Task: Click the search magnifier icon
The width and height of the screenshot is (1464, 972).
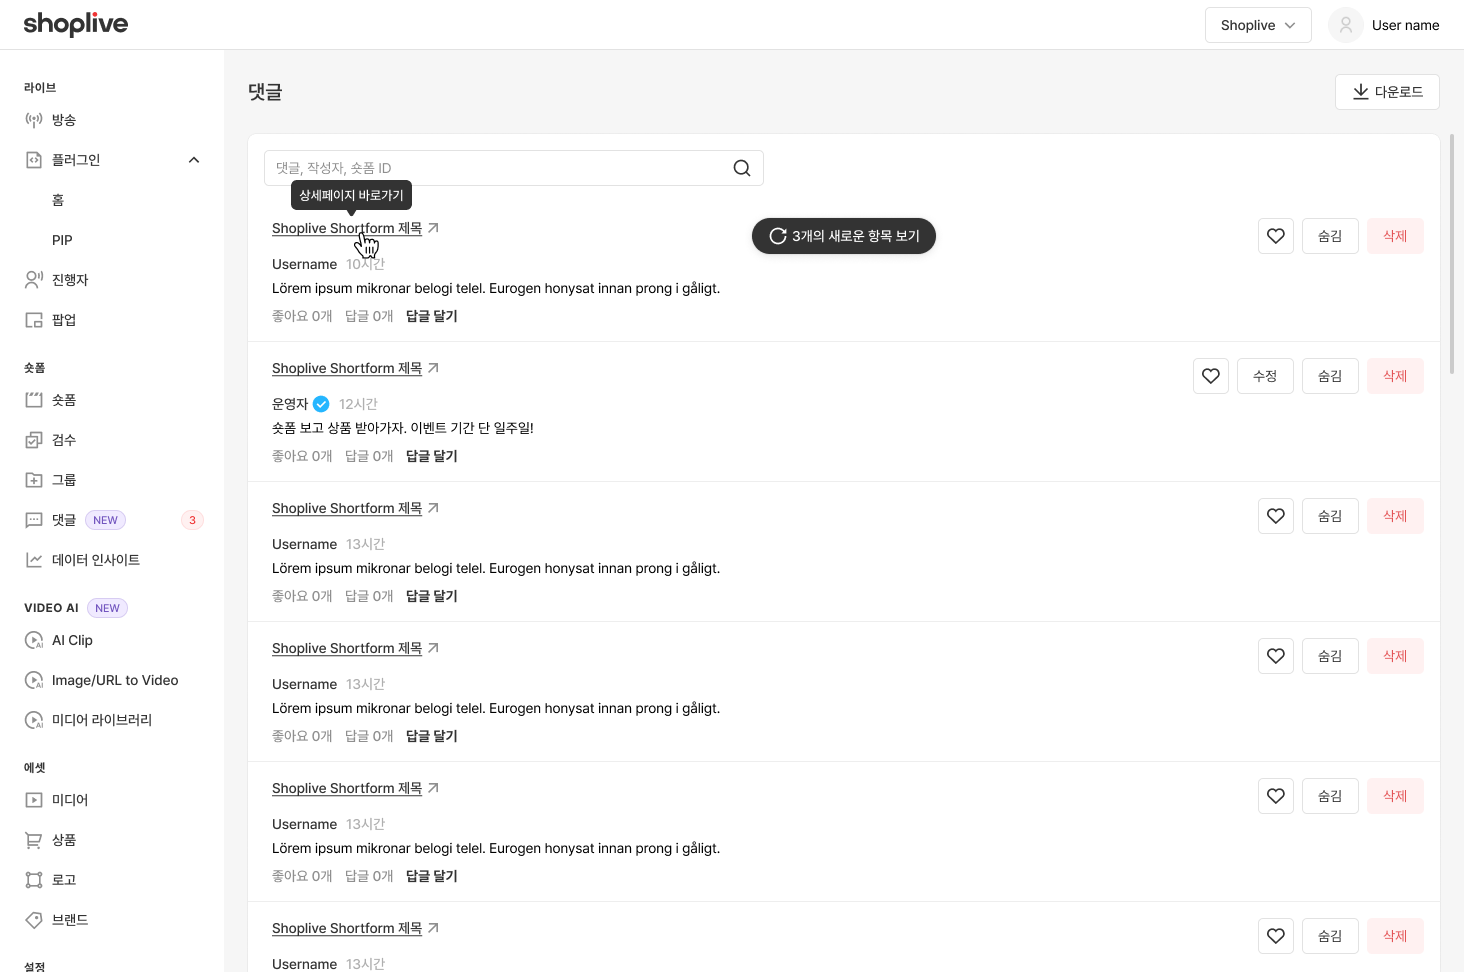Action: 742,168
